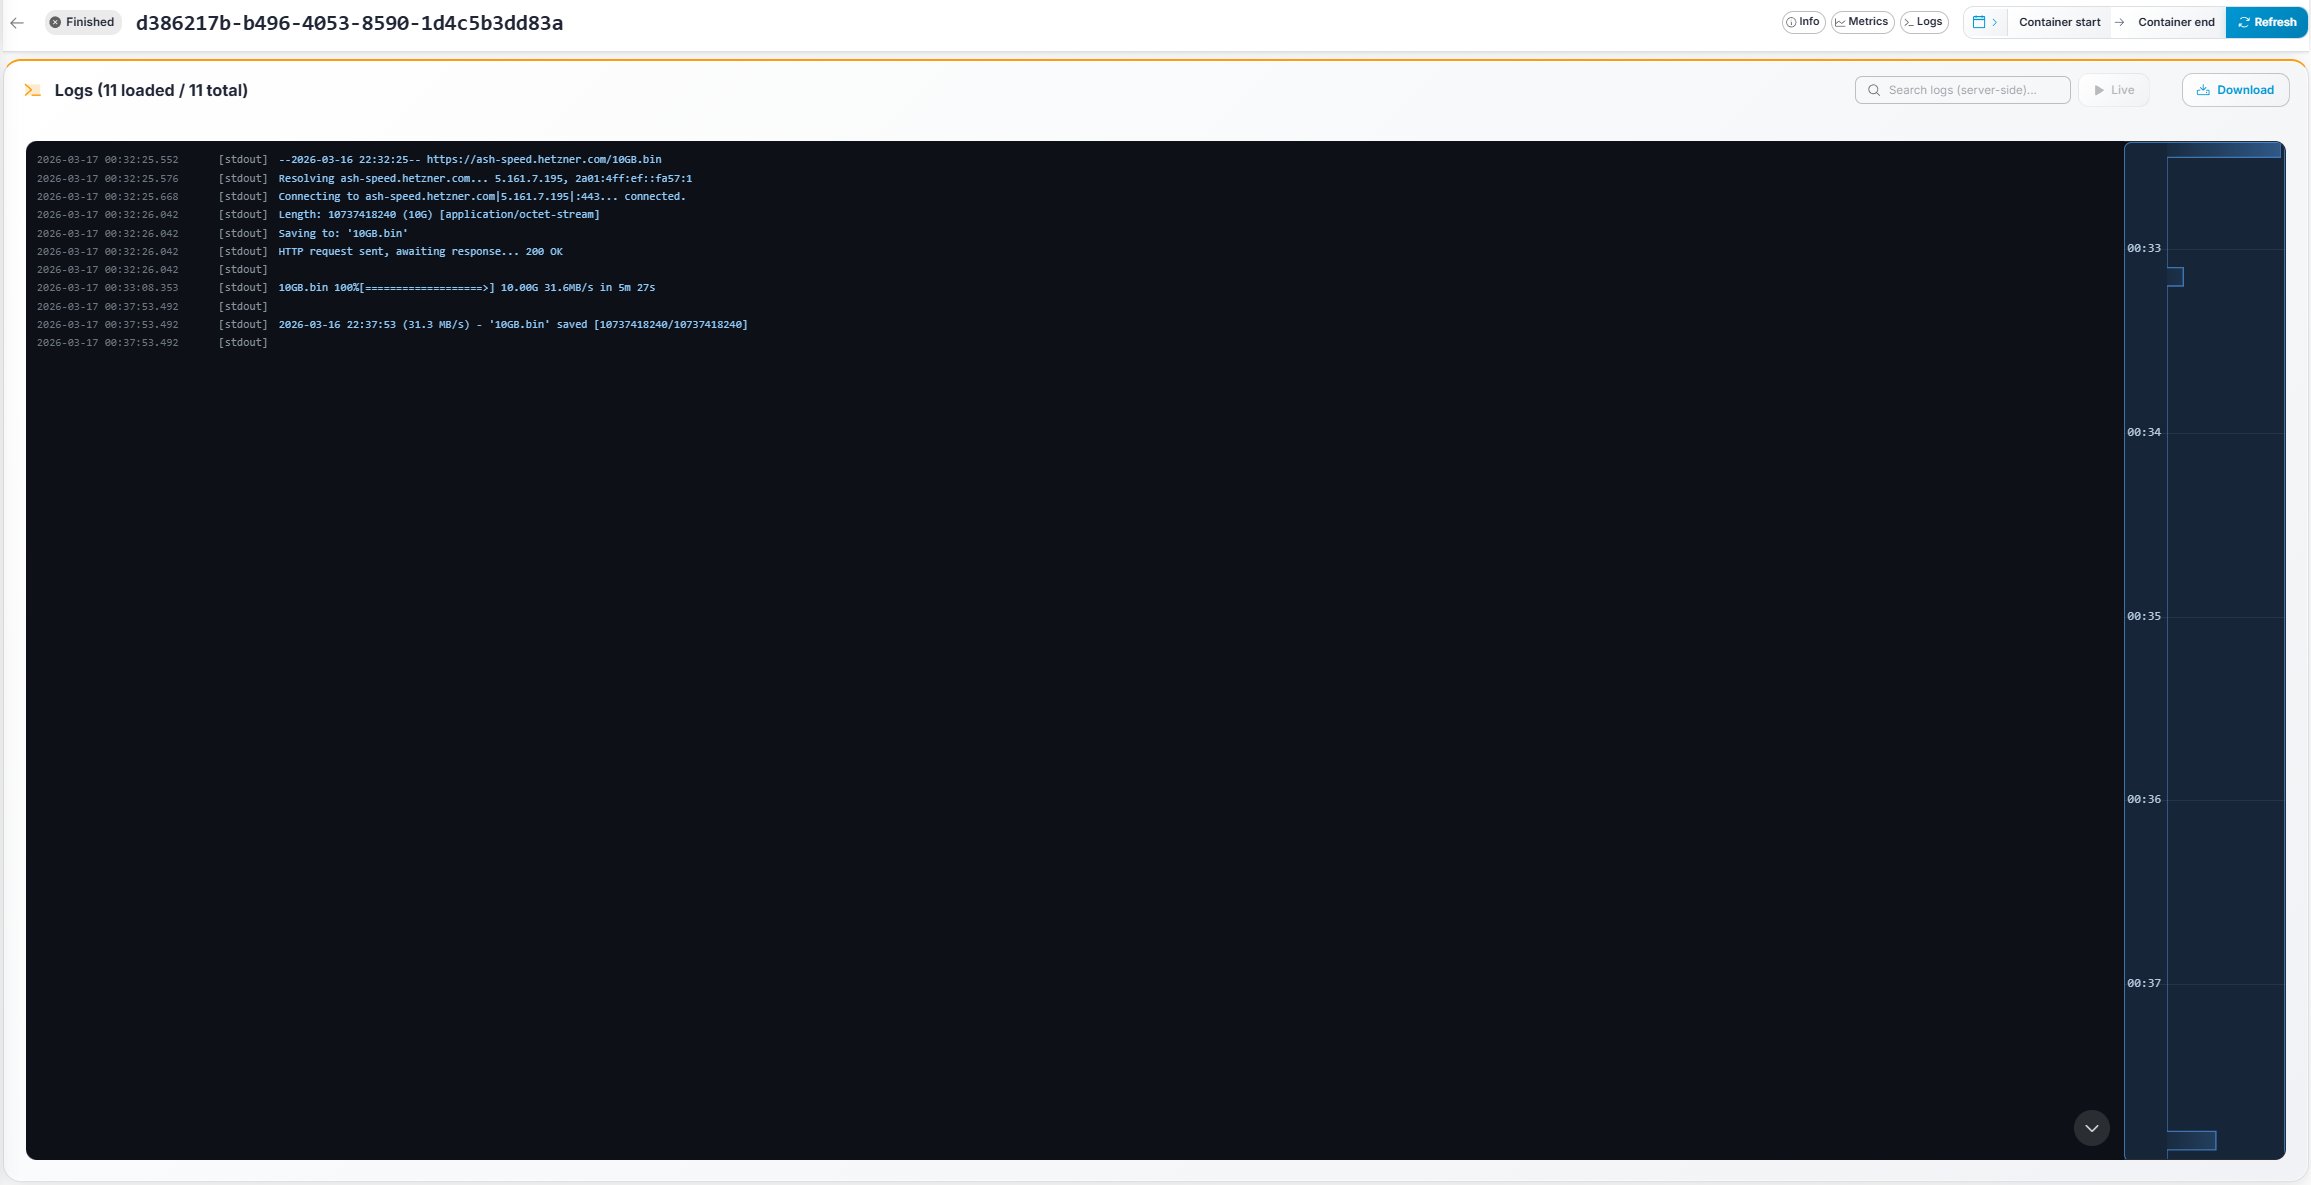Image resolution: width=2311 pixels, height=1185 pixels.
Task: Click the chevron to scroll logs down
Action: (2090, 1128)
